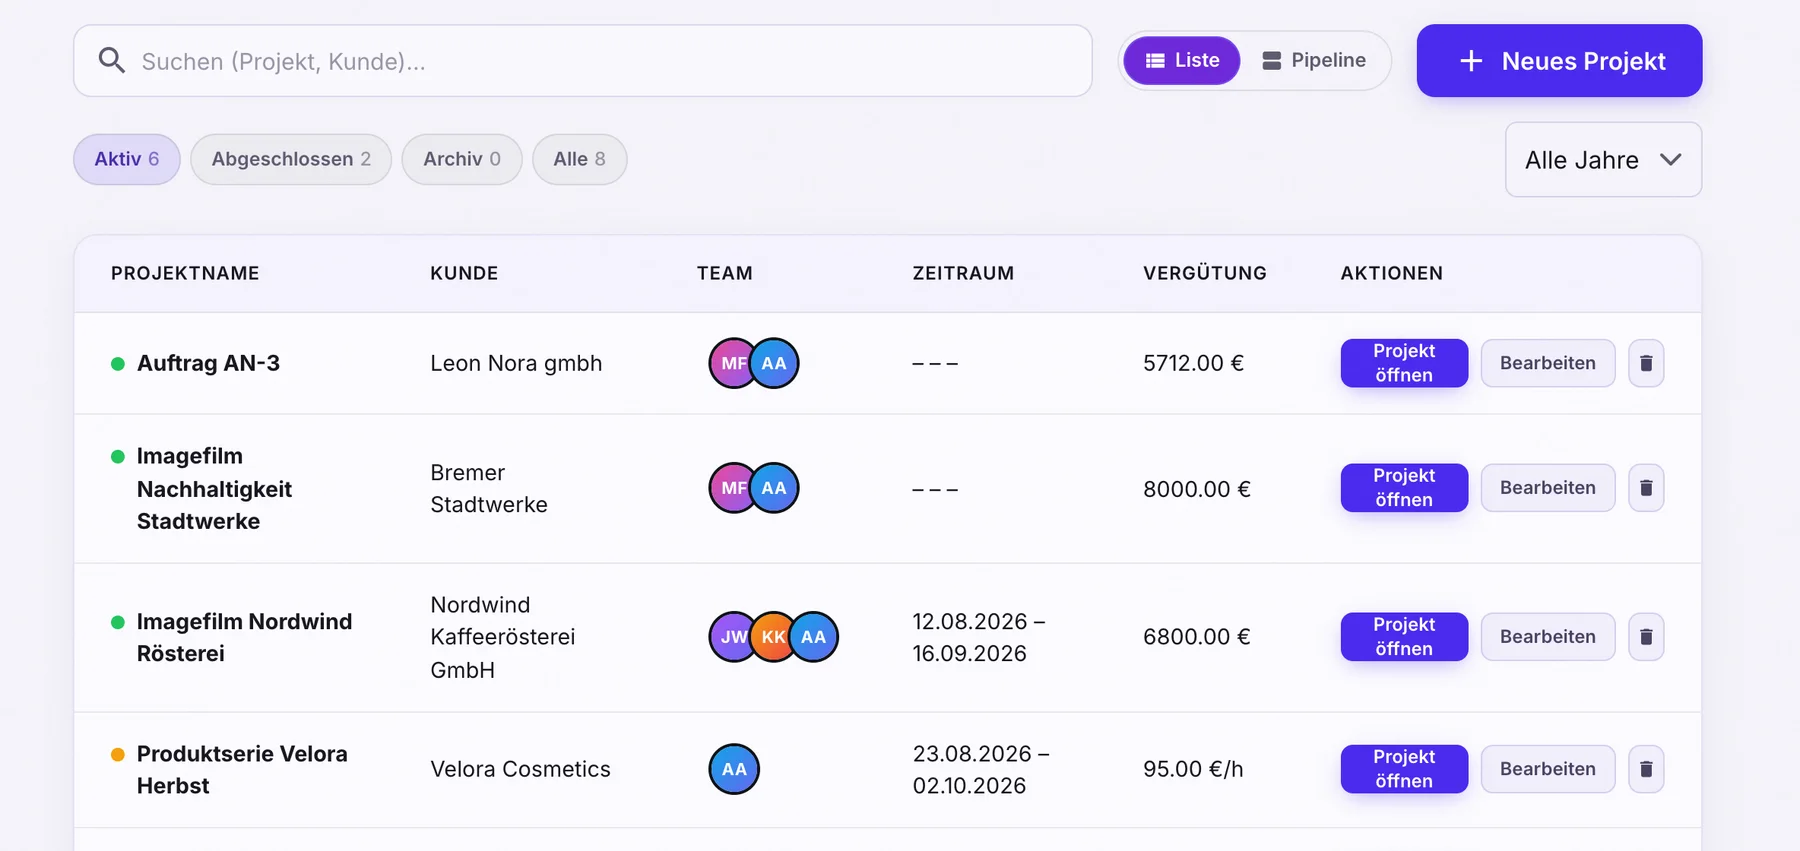Edit Produktserie Velora Herbst with Bearbeiten

pos(1548,769)
